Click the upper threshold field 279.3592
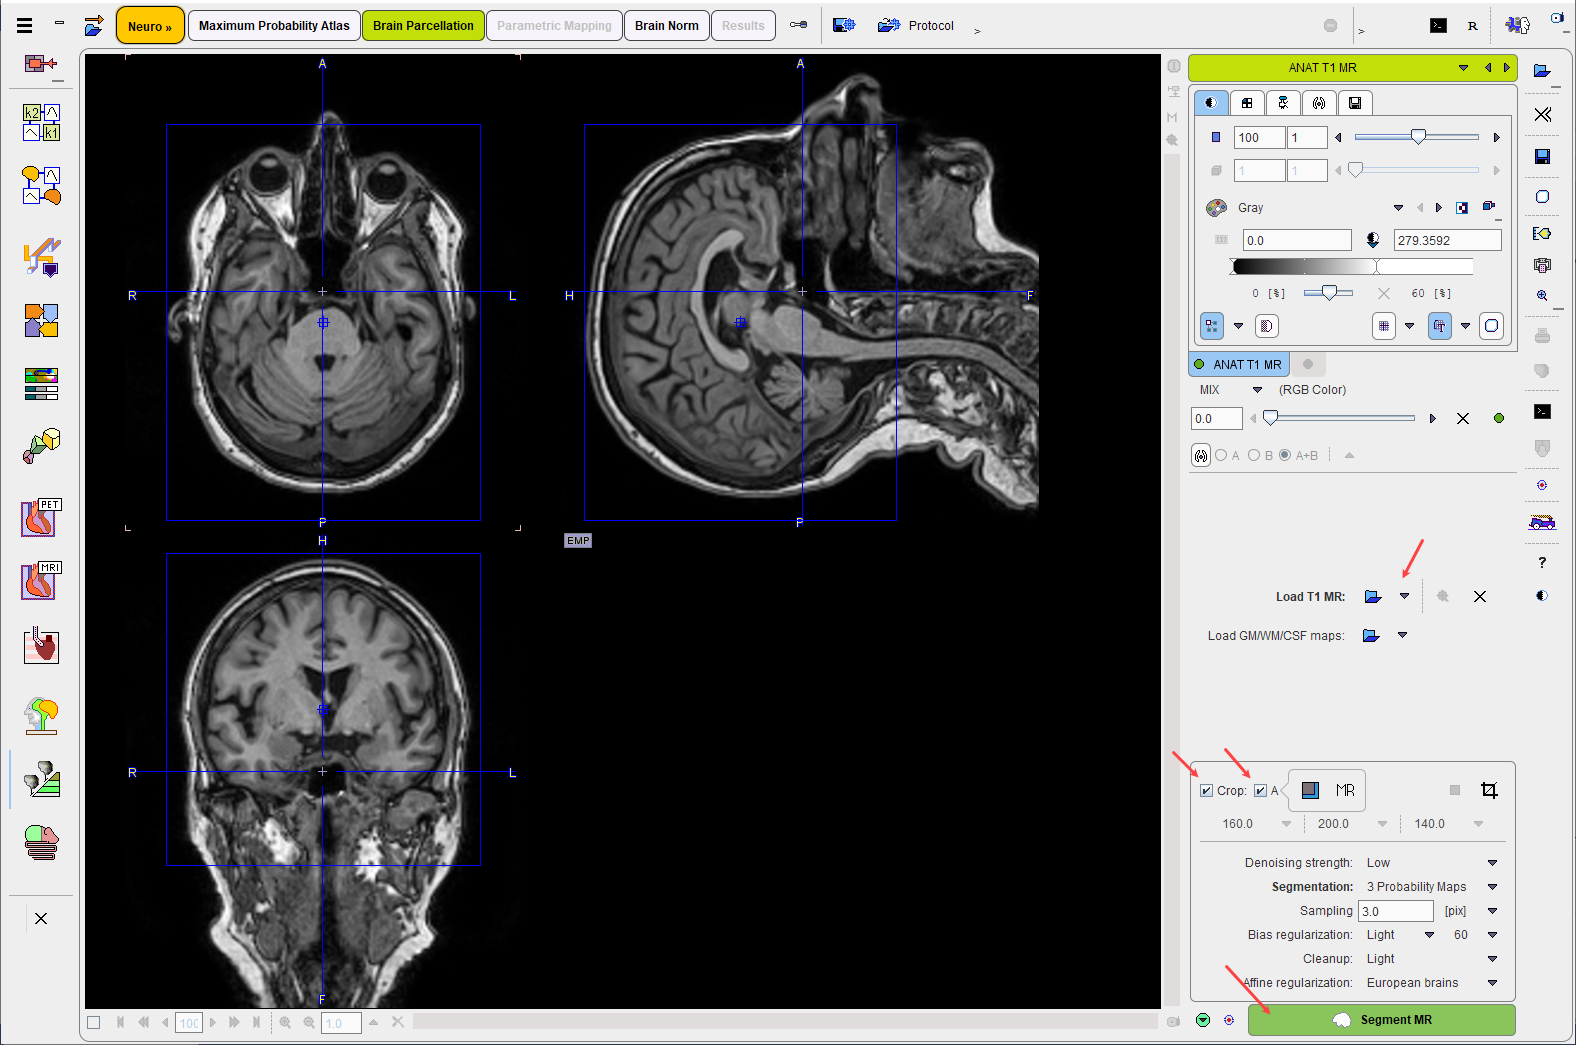Screen dimensions: 1576x1045 click(x=1447, y=240)
